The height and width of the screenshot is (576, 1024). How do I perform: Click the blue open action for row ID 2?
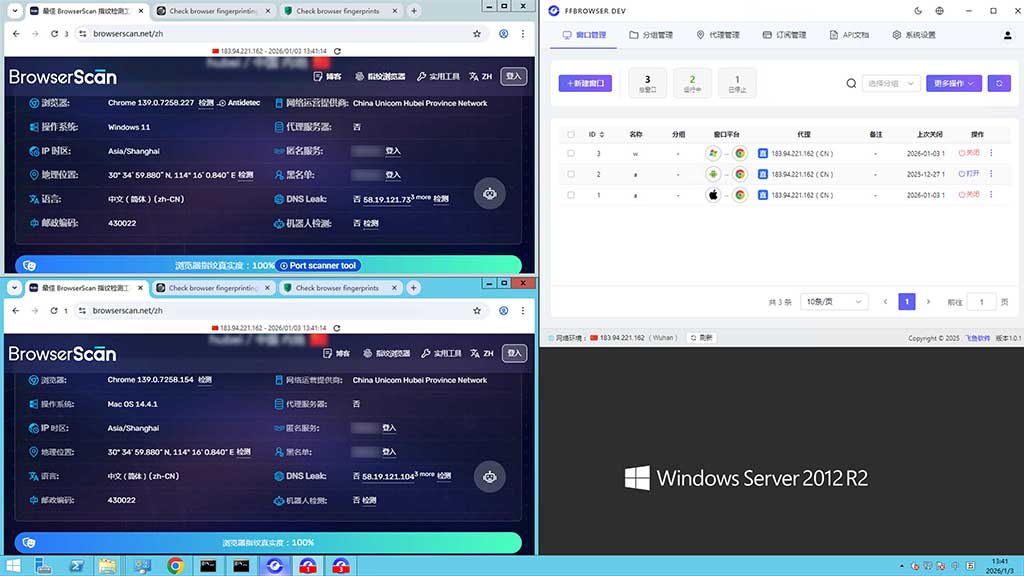pyautogui.click(x=969, y=174)
